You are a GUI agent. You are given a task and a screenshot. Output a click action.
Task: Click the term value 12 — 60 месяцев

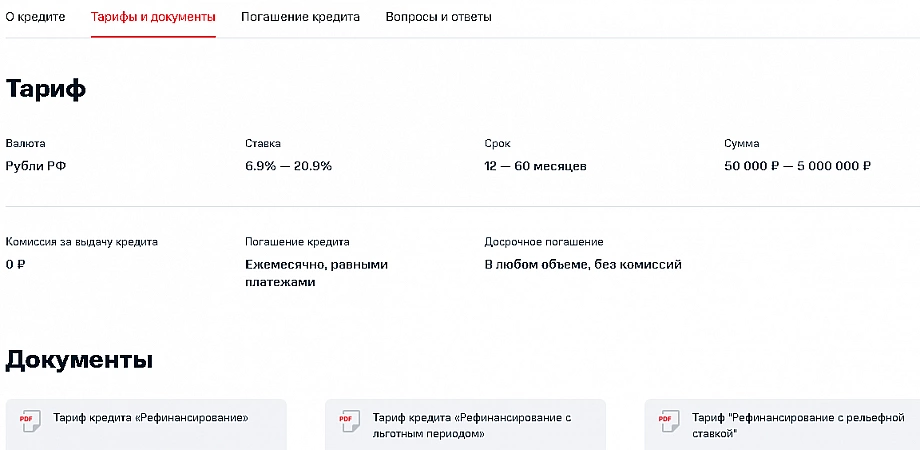pyautogui.click(x=535, y=166)
